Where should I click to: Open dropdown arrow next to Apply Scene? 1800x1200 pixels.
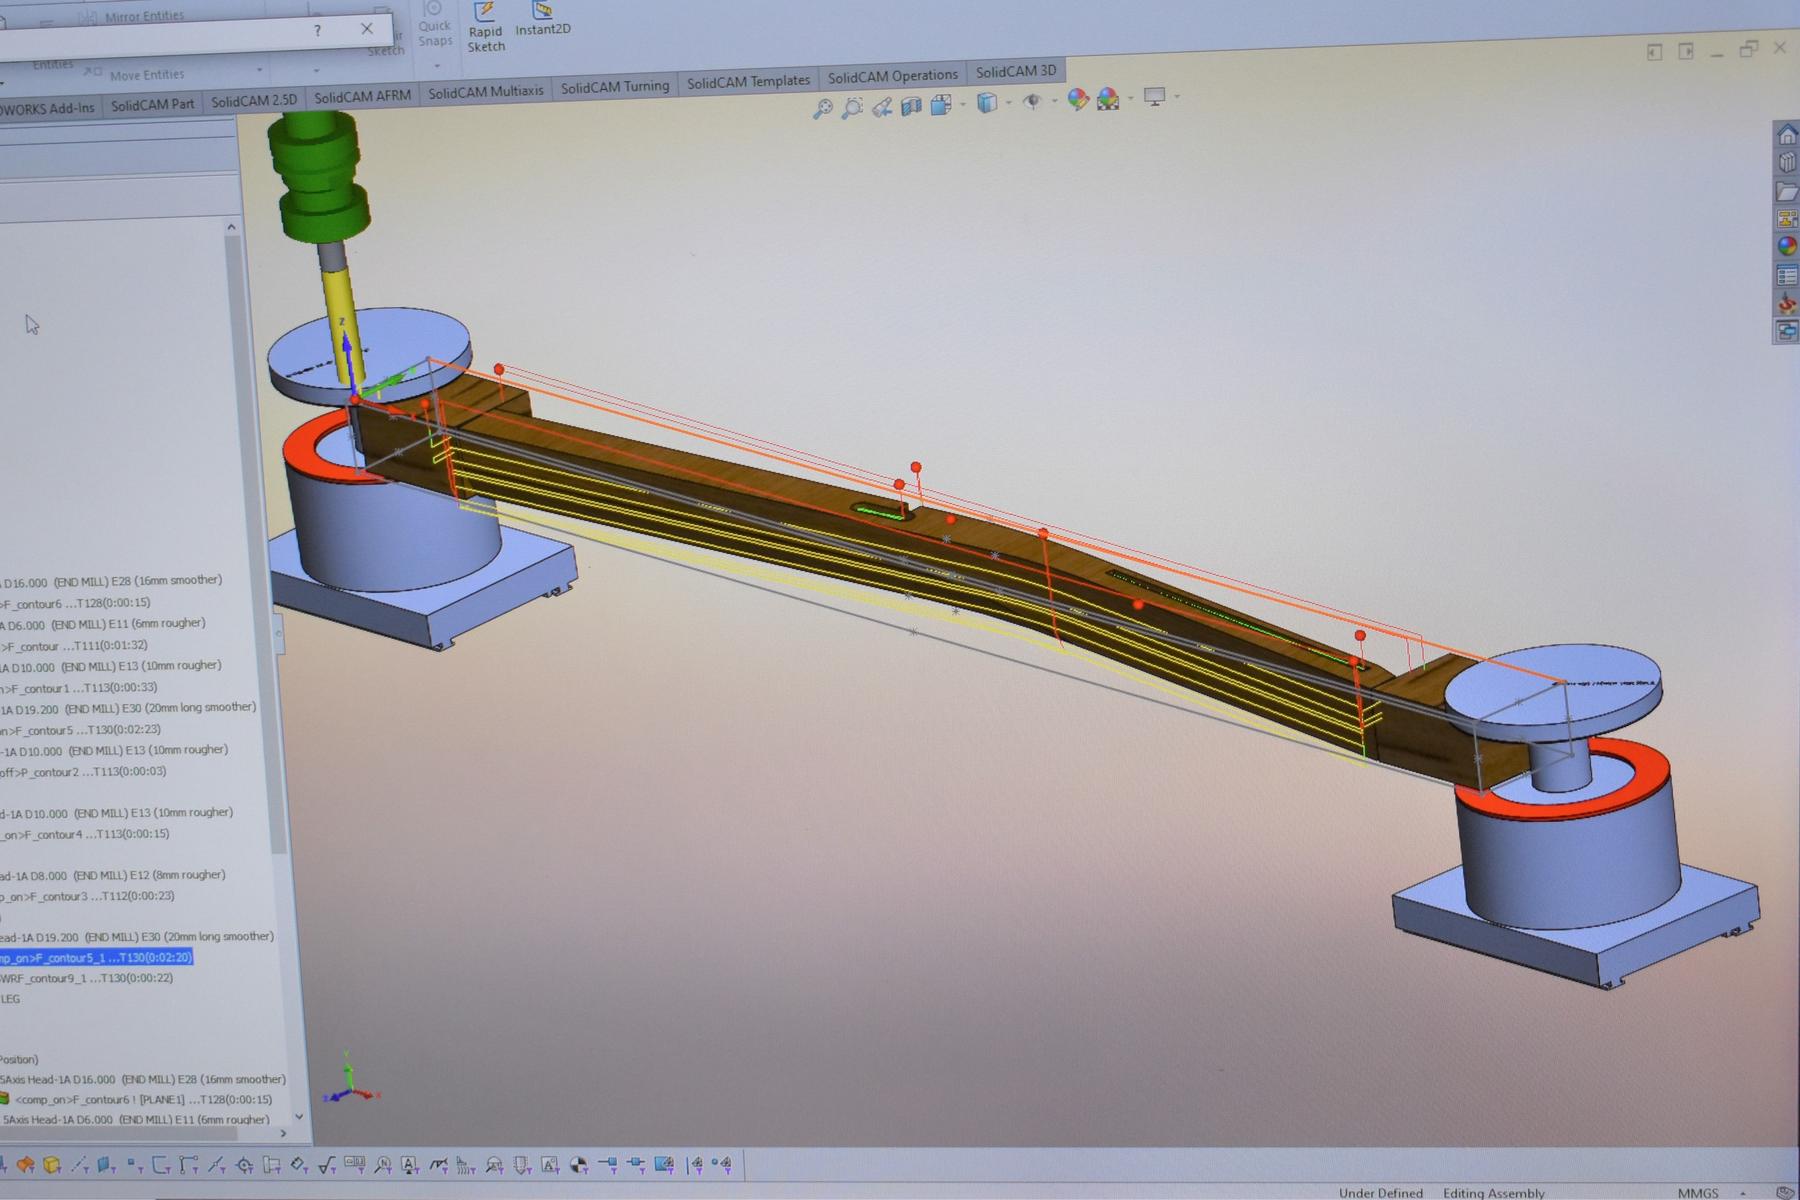(1130, 98)
